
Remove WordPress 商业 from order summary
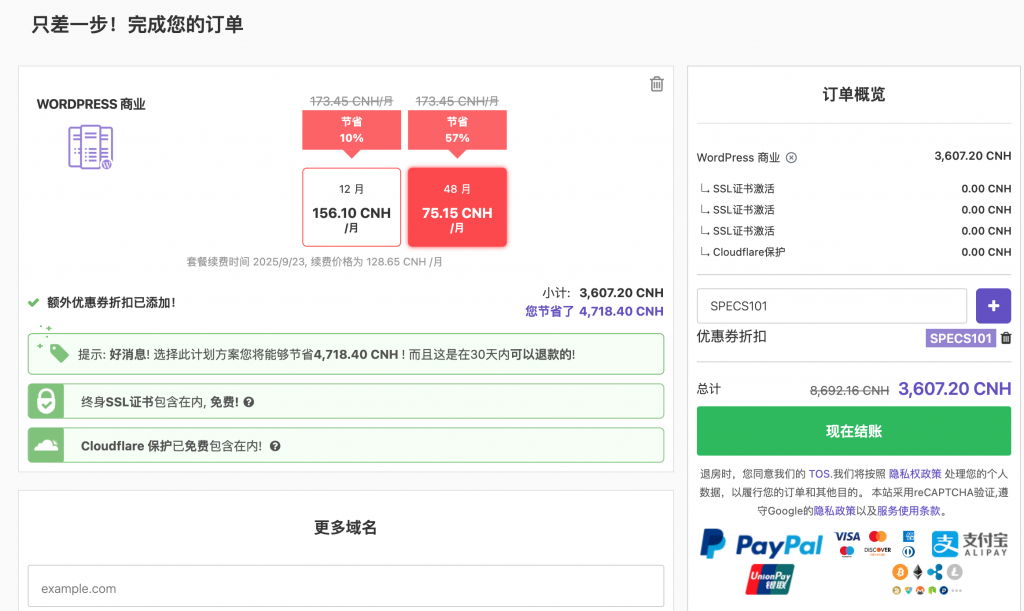click(x=791, y=157)
